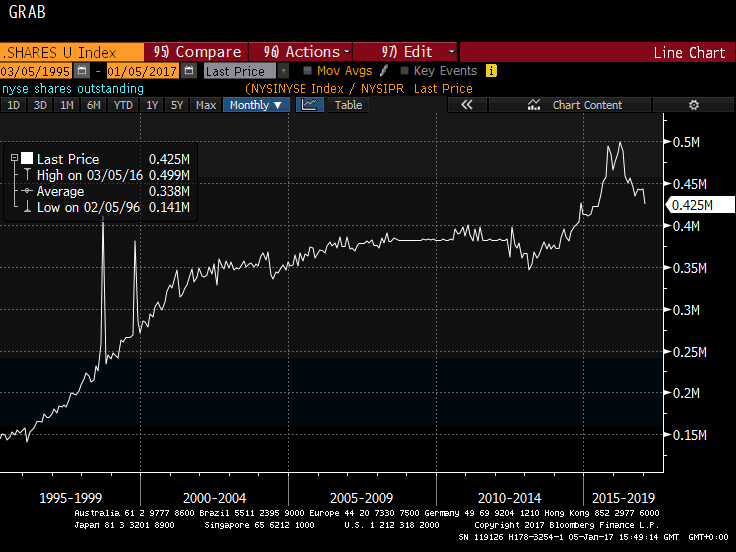The height and width of the screenshot is (552, 736).
Task: Open the start date calendar picker icon
Action: tap(82, 71)
